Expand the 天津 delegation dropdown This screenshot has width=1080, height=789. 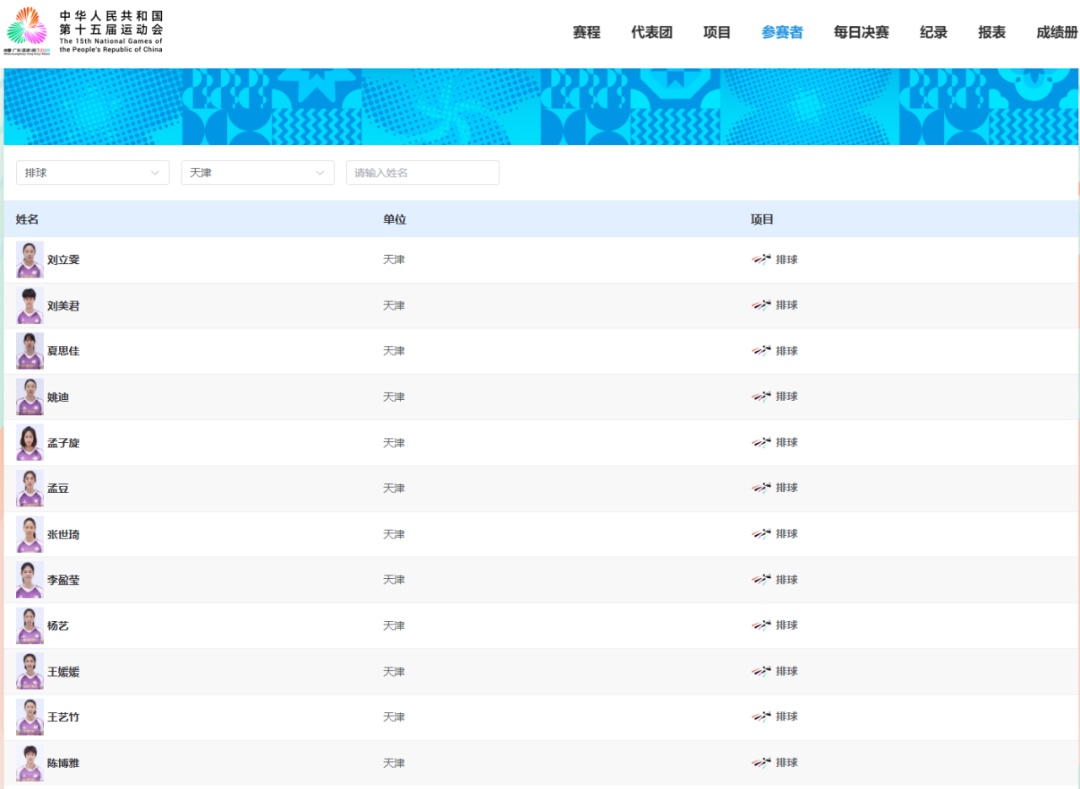257,173
